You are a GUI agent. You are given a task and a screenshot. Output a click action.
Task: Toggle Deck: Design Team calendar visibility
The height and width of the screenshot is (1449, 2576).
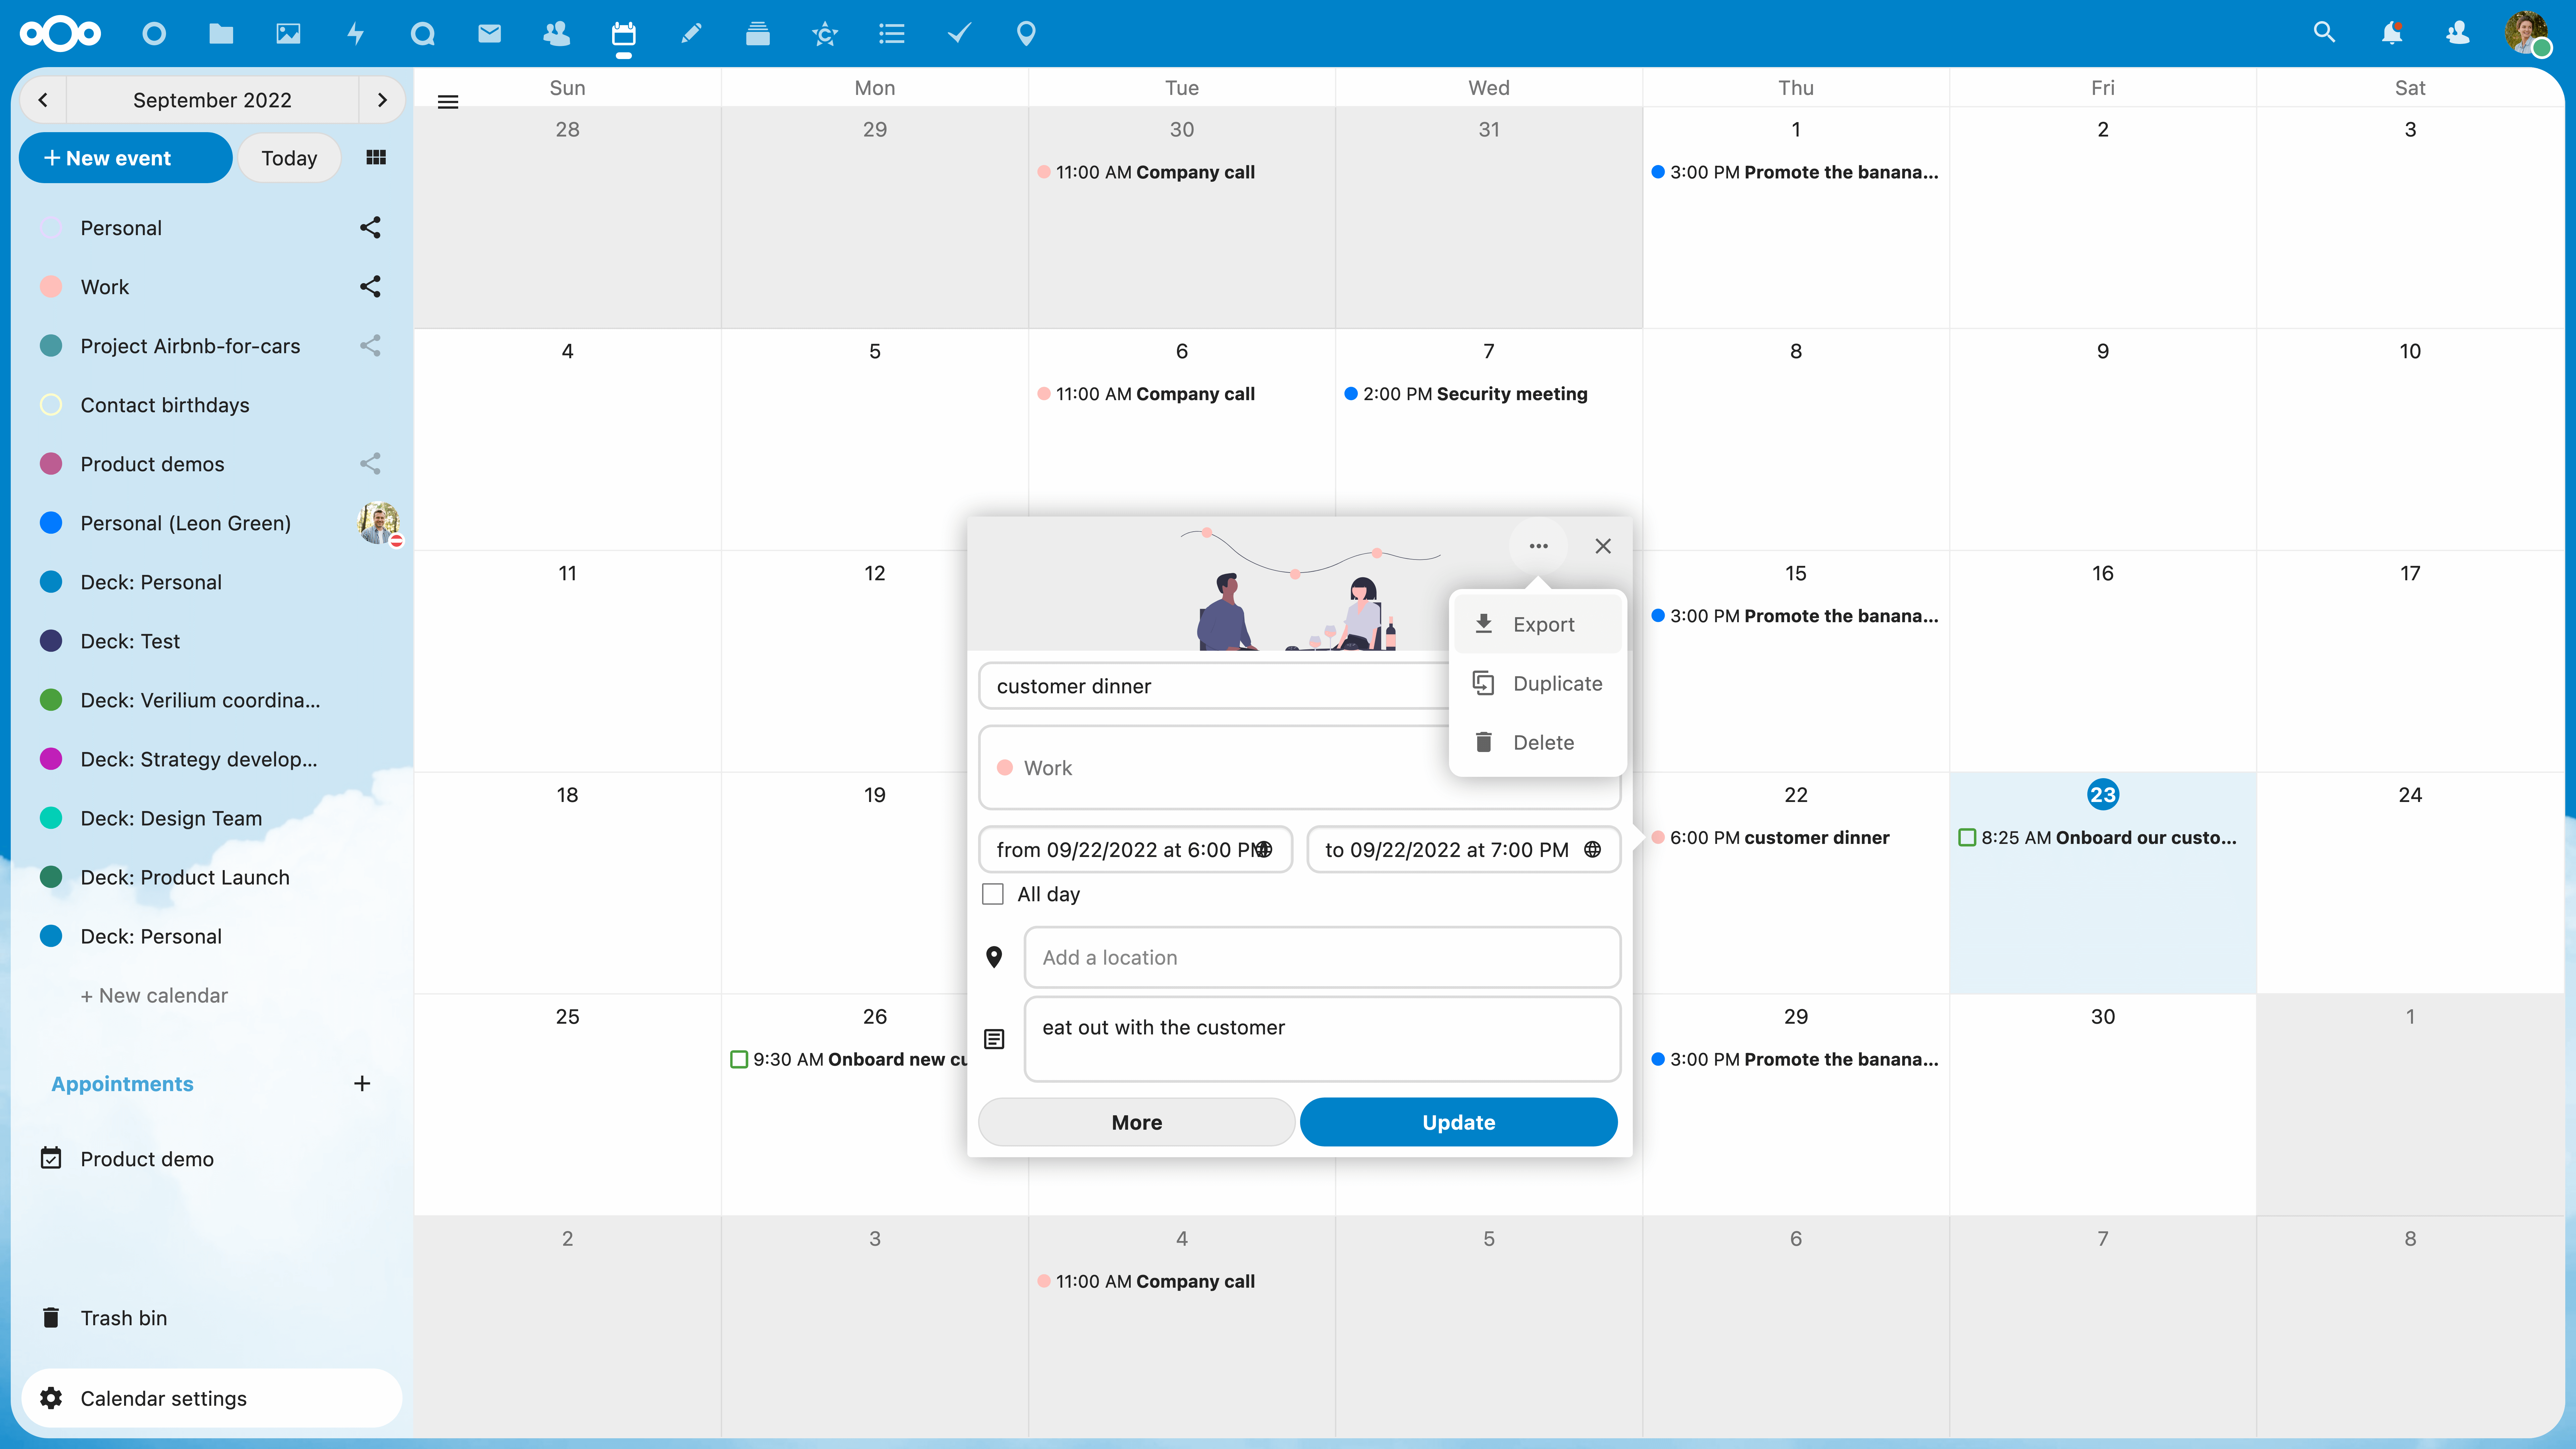point(51,818)
